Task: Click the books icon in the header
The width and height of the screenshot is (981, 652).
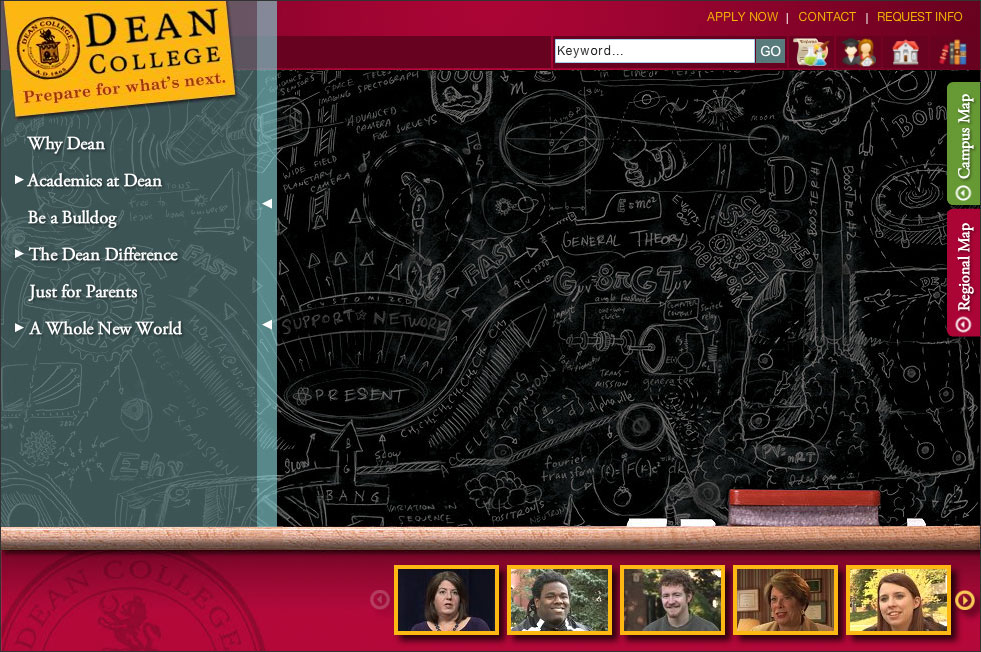Action: [953, 52]
